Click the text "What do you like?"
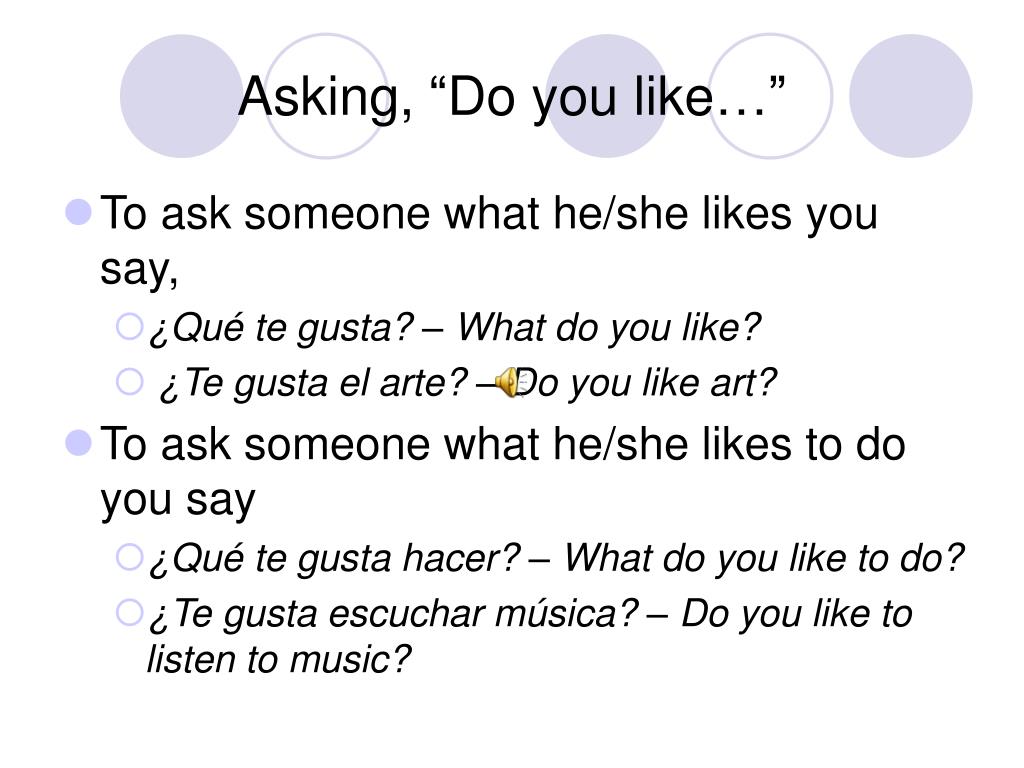 coord(609,327)
